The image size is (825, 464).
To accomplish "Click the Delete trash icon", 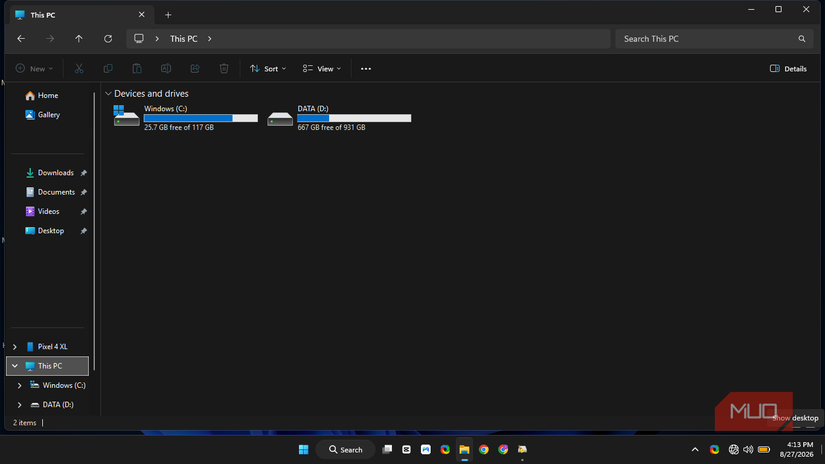I will click(x=224, y=68).
